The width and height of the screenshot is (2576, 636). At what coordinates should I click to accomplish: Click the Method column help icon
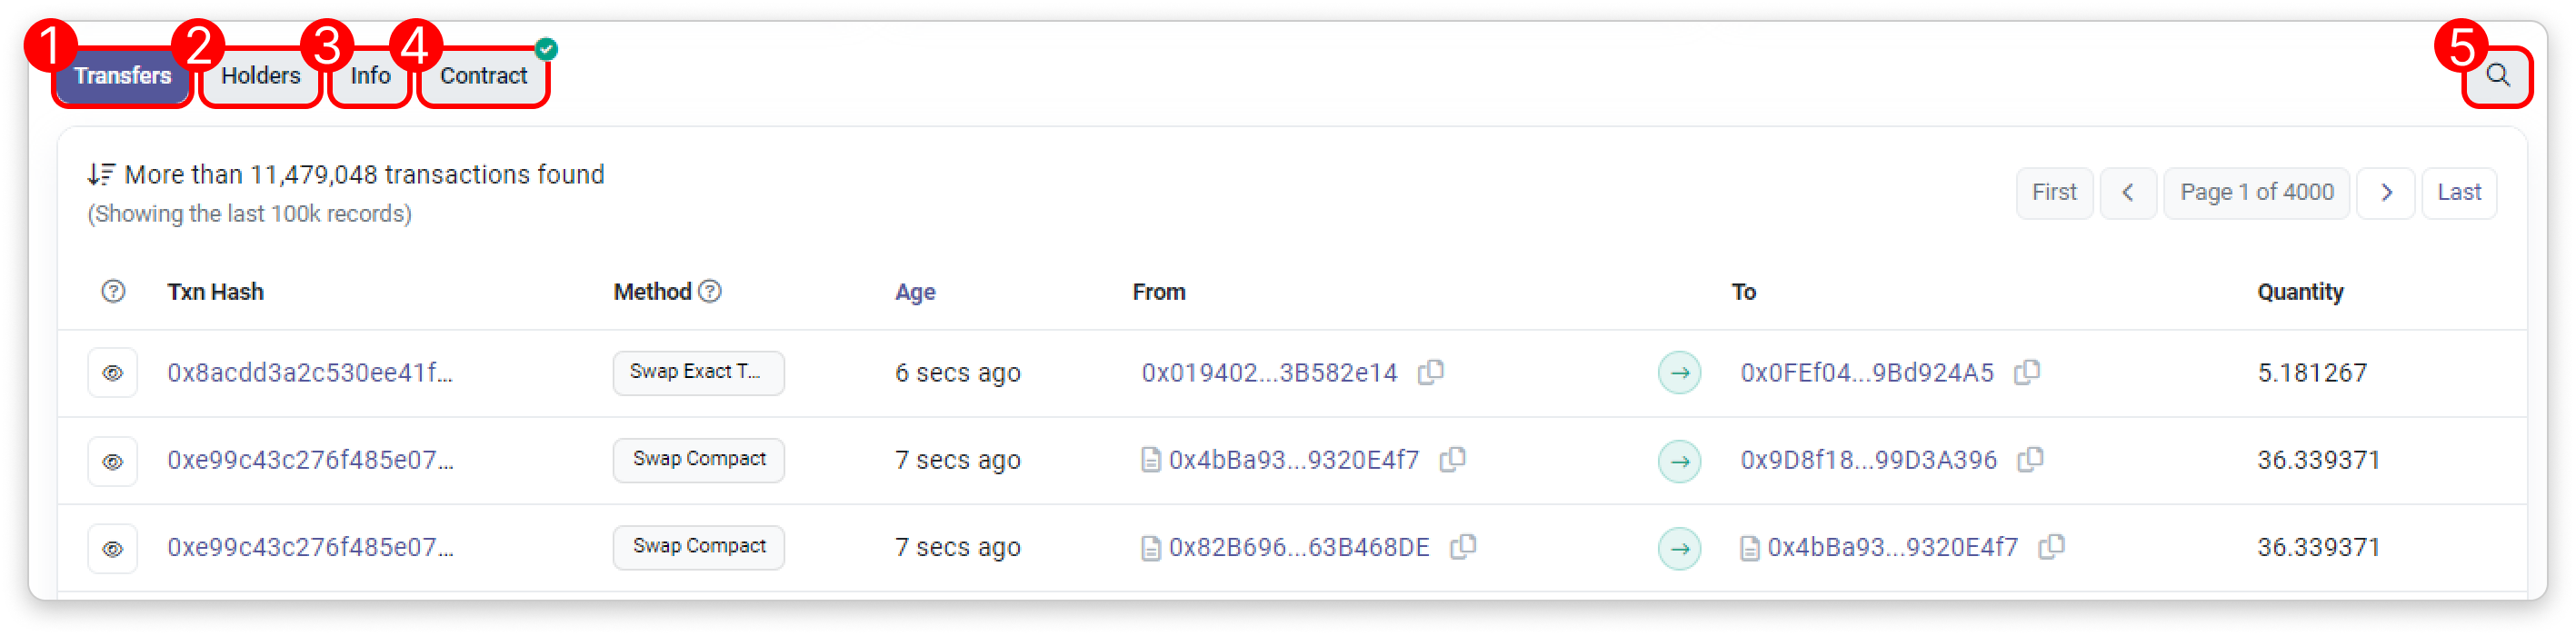coord(710,291)
